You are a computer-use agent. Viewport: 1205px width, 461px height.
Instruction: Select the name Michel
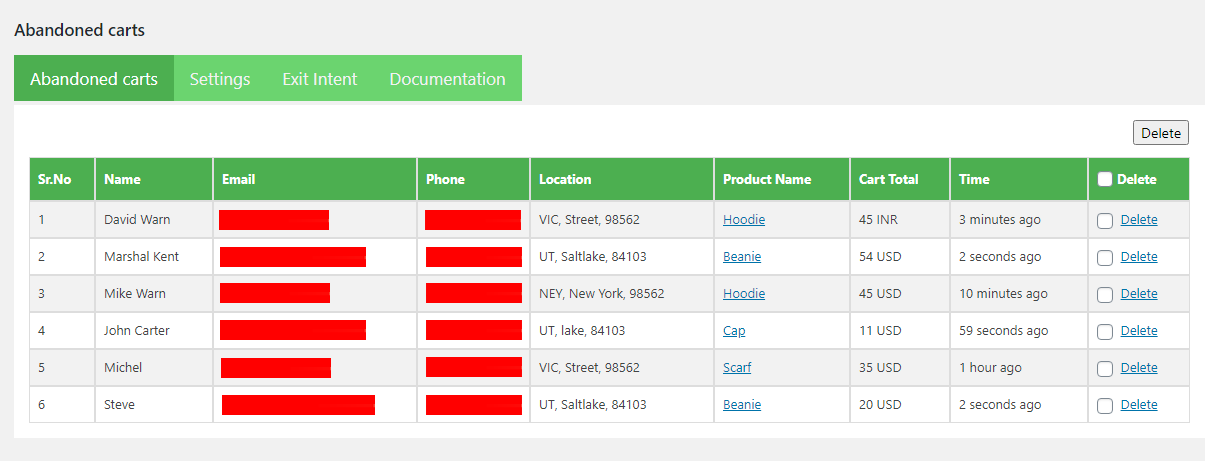click(x=123, y=367)
